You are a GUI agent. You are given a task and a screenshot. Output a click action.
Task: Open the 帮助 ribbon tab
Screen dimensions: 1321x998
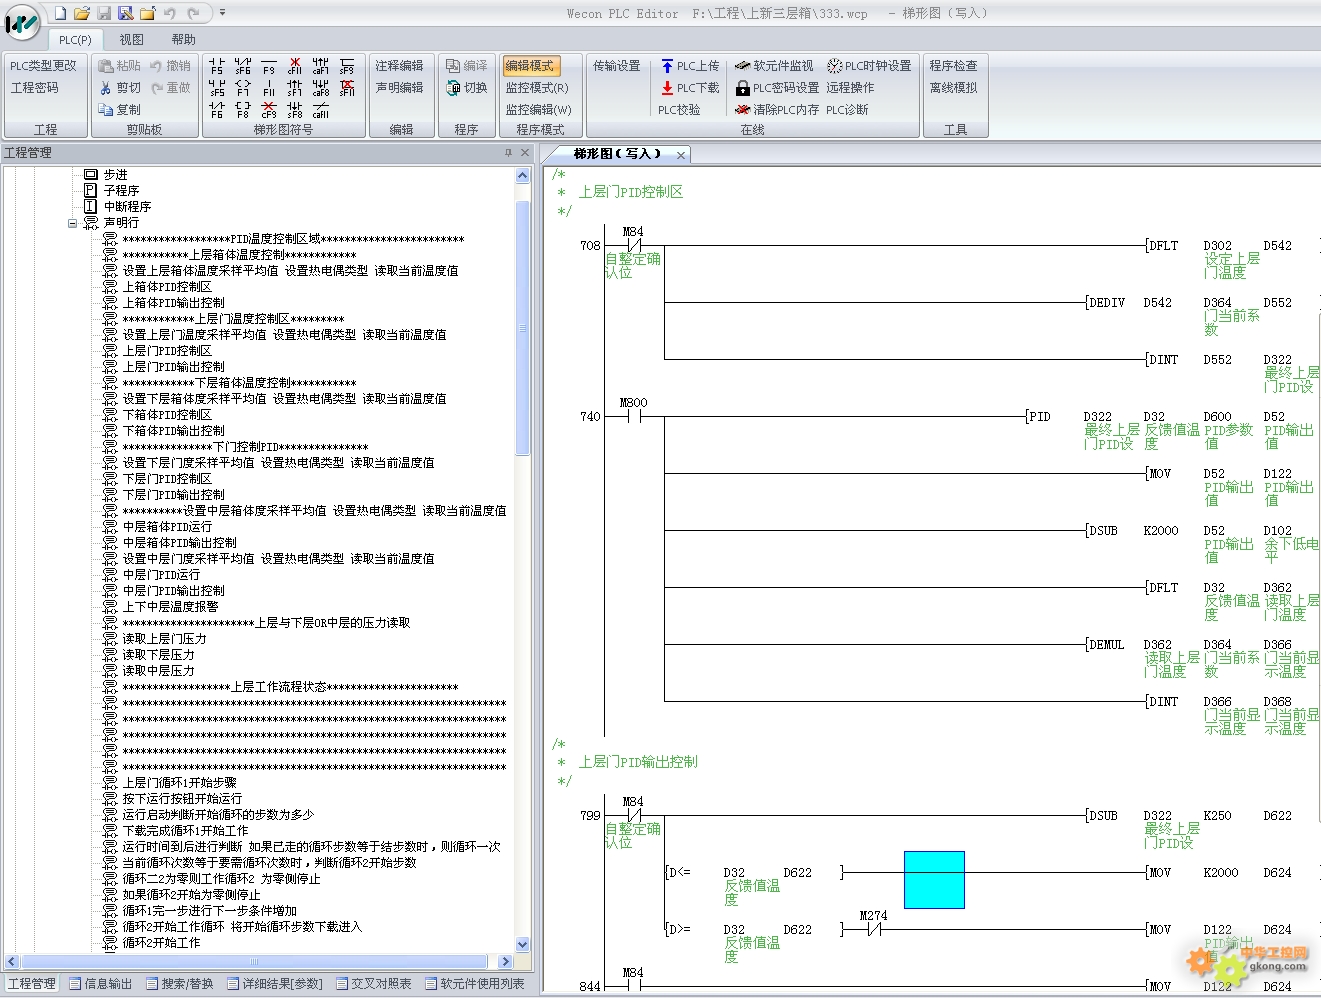[184, 40]
